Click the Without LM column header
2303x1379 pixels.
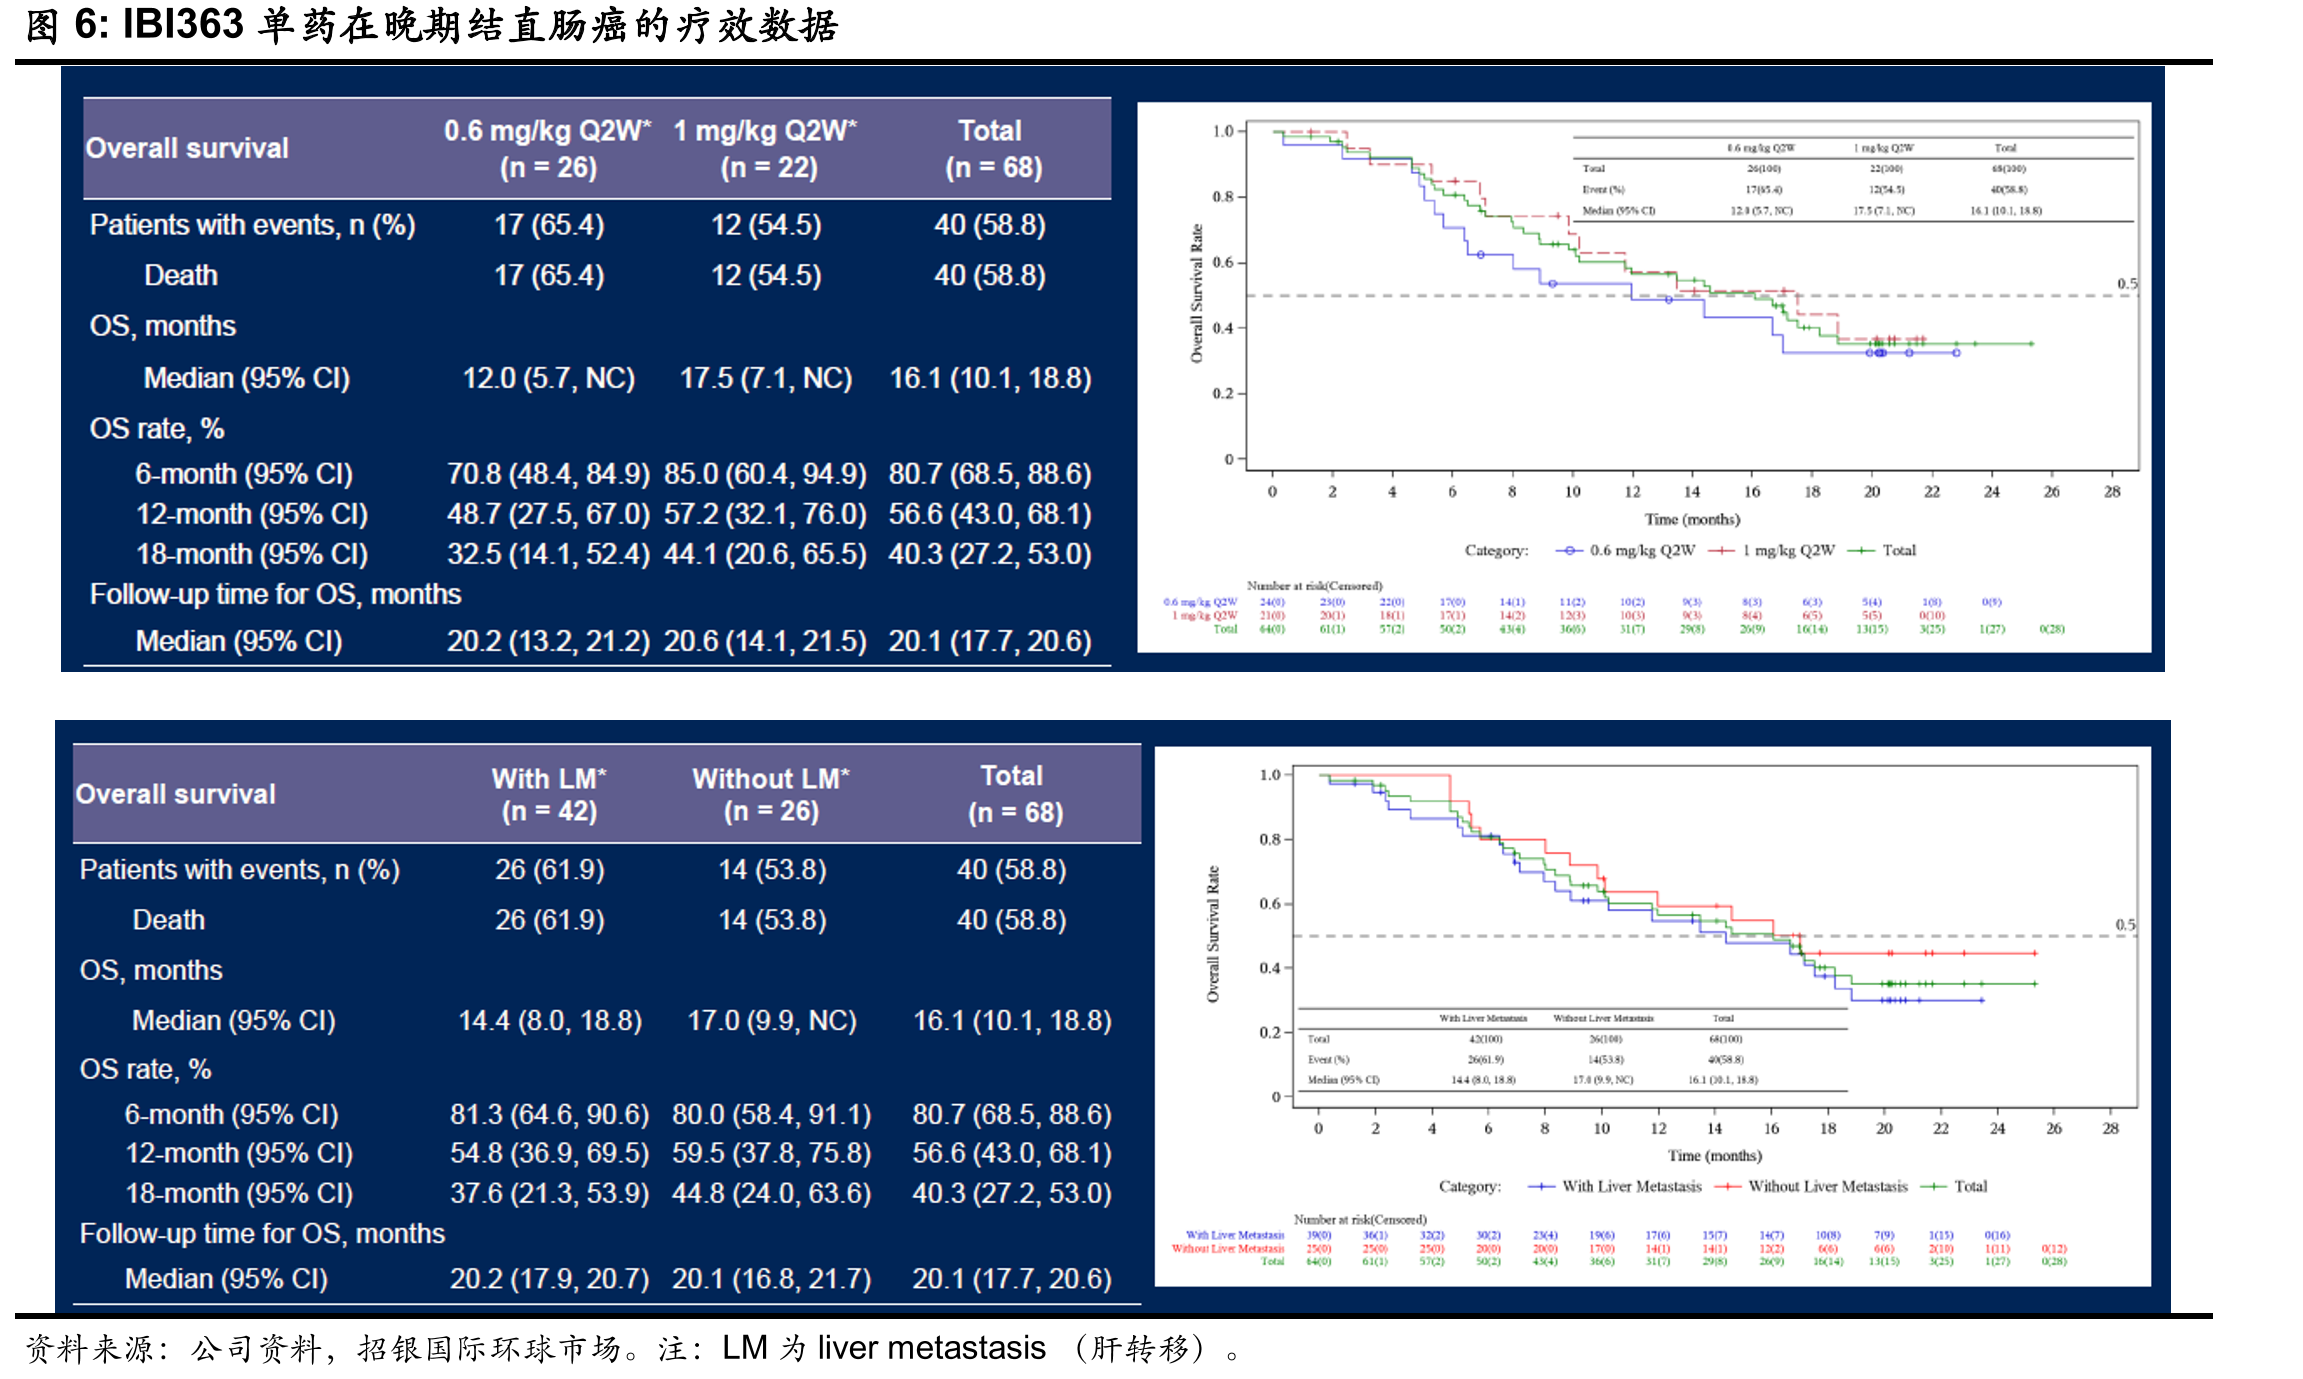coord(771,795)
